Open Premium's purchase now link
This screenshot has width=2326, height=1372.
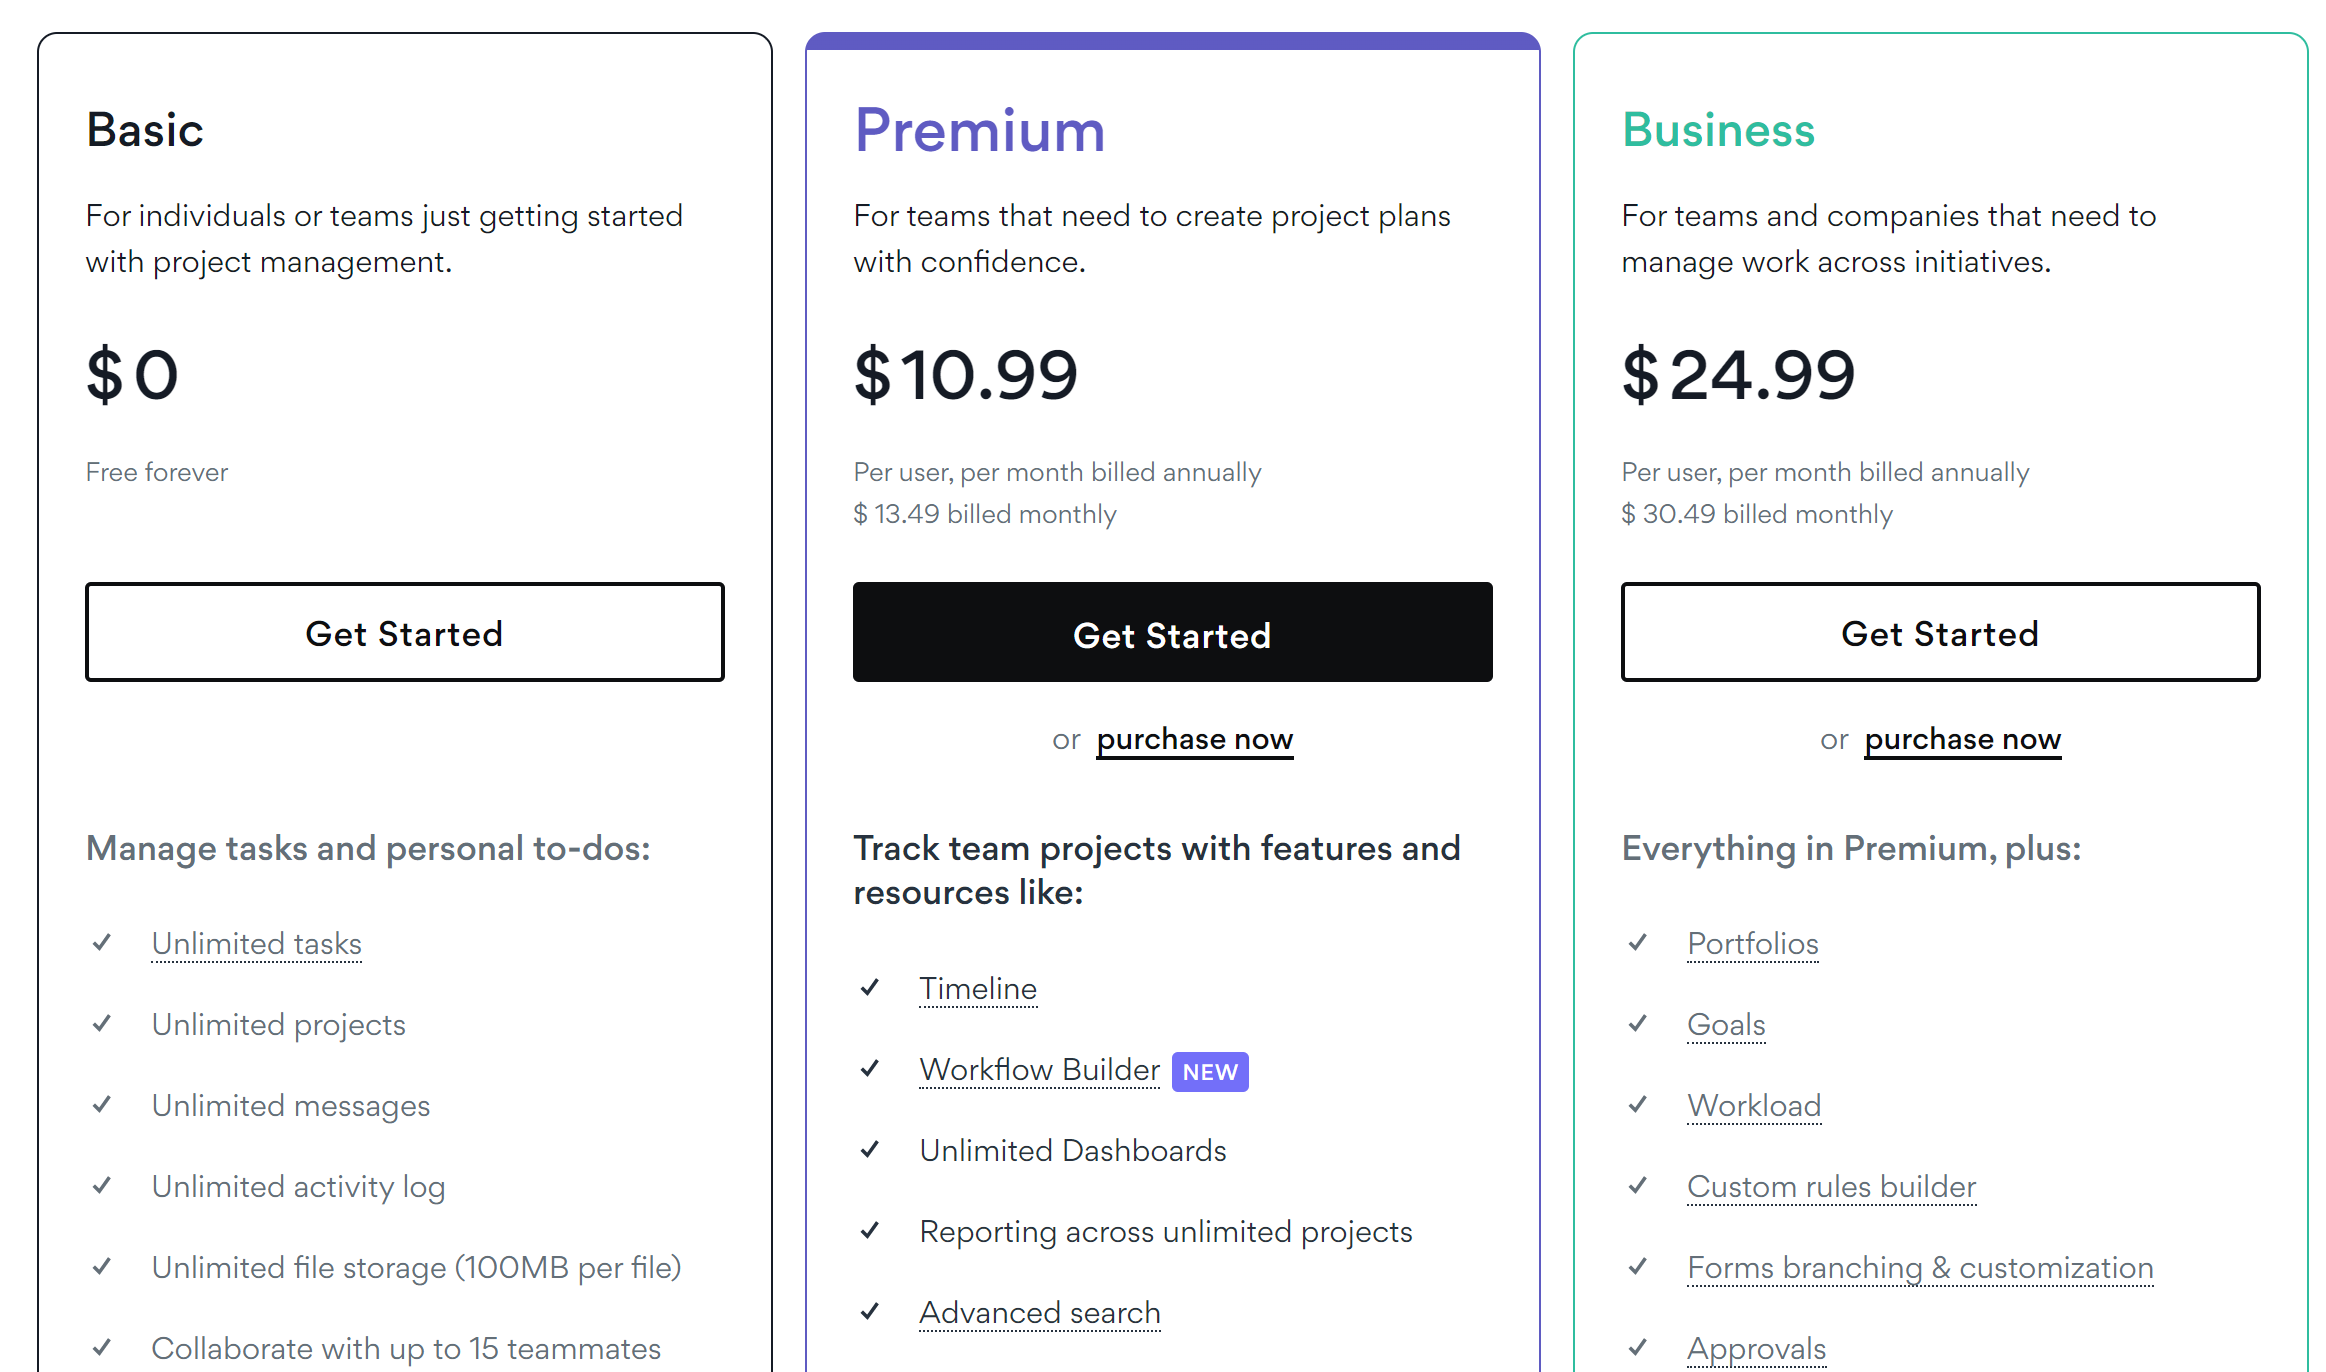pyautogui.click(x=1195, y=740)
